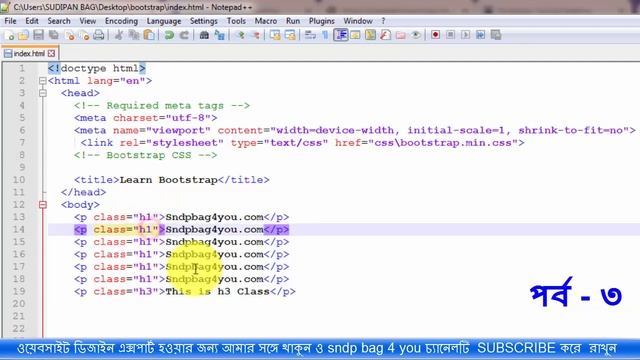Click line number 14 in the margin
640x360 pixels.
click(x=18, y=229)
